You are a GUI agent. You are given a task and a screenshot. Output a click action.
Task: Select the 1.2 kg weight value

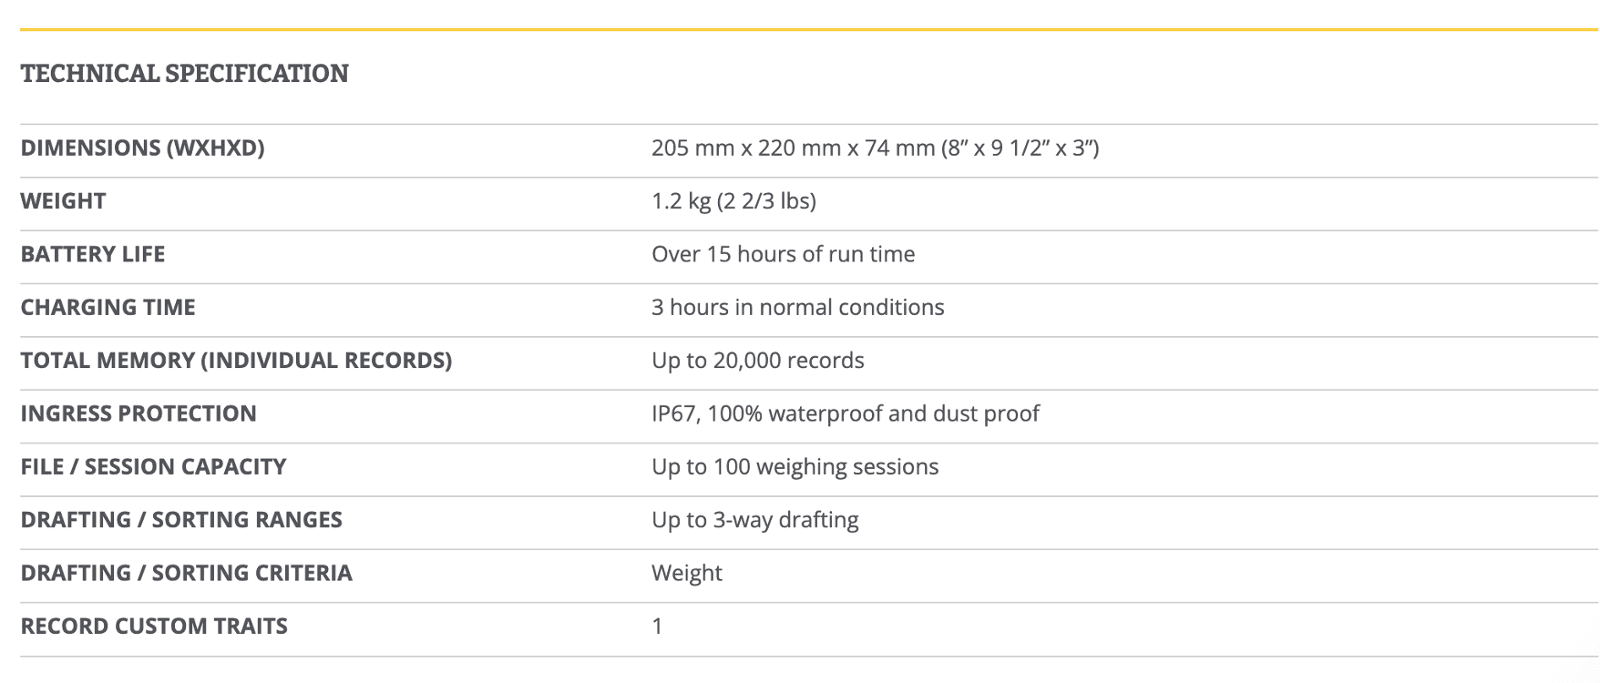pos(733,201)
